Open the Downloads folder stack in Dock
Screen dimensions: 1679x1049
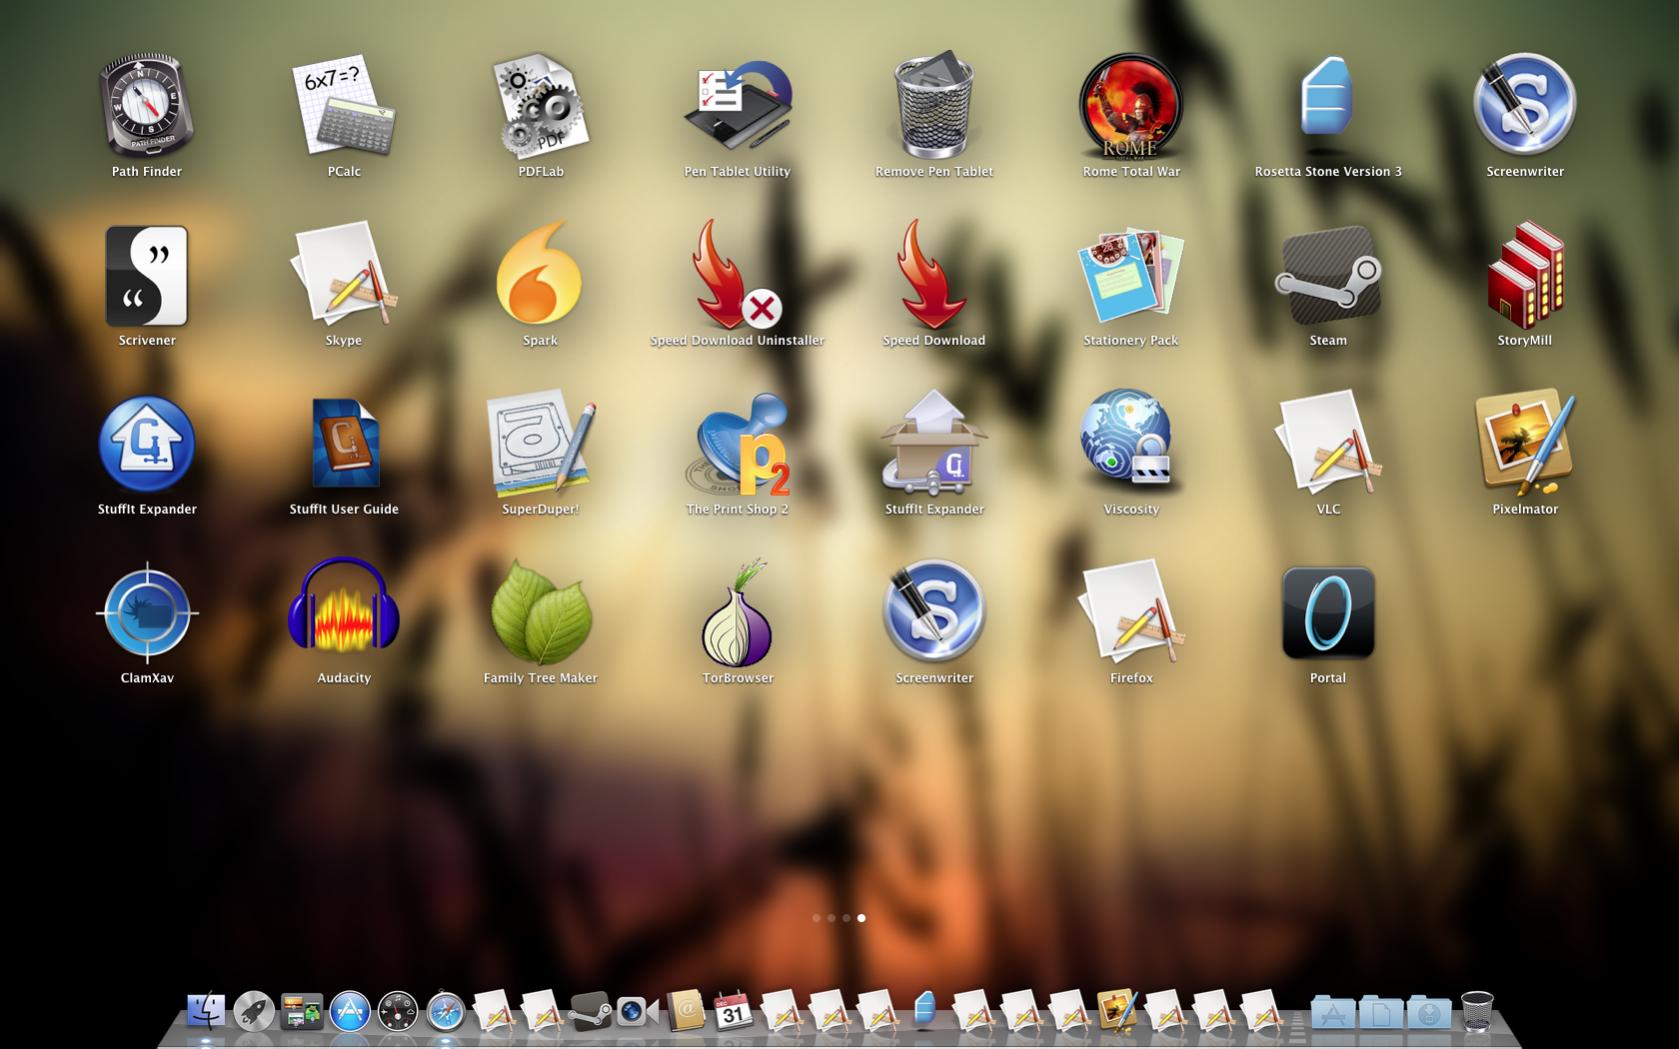[1428, 1012]
